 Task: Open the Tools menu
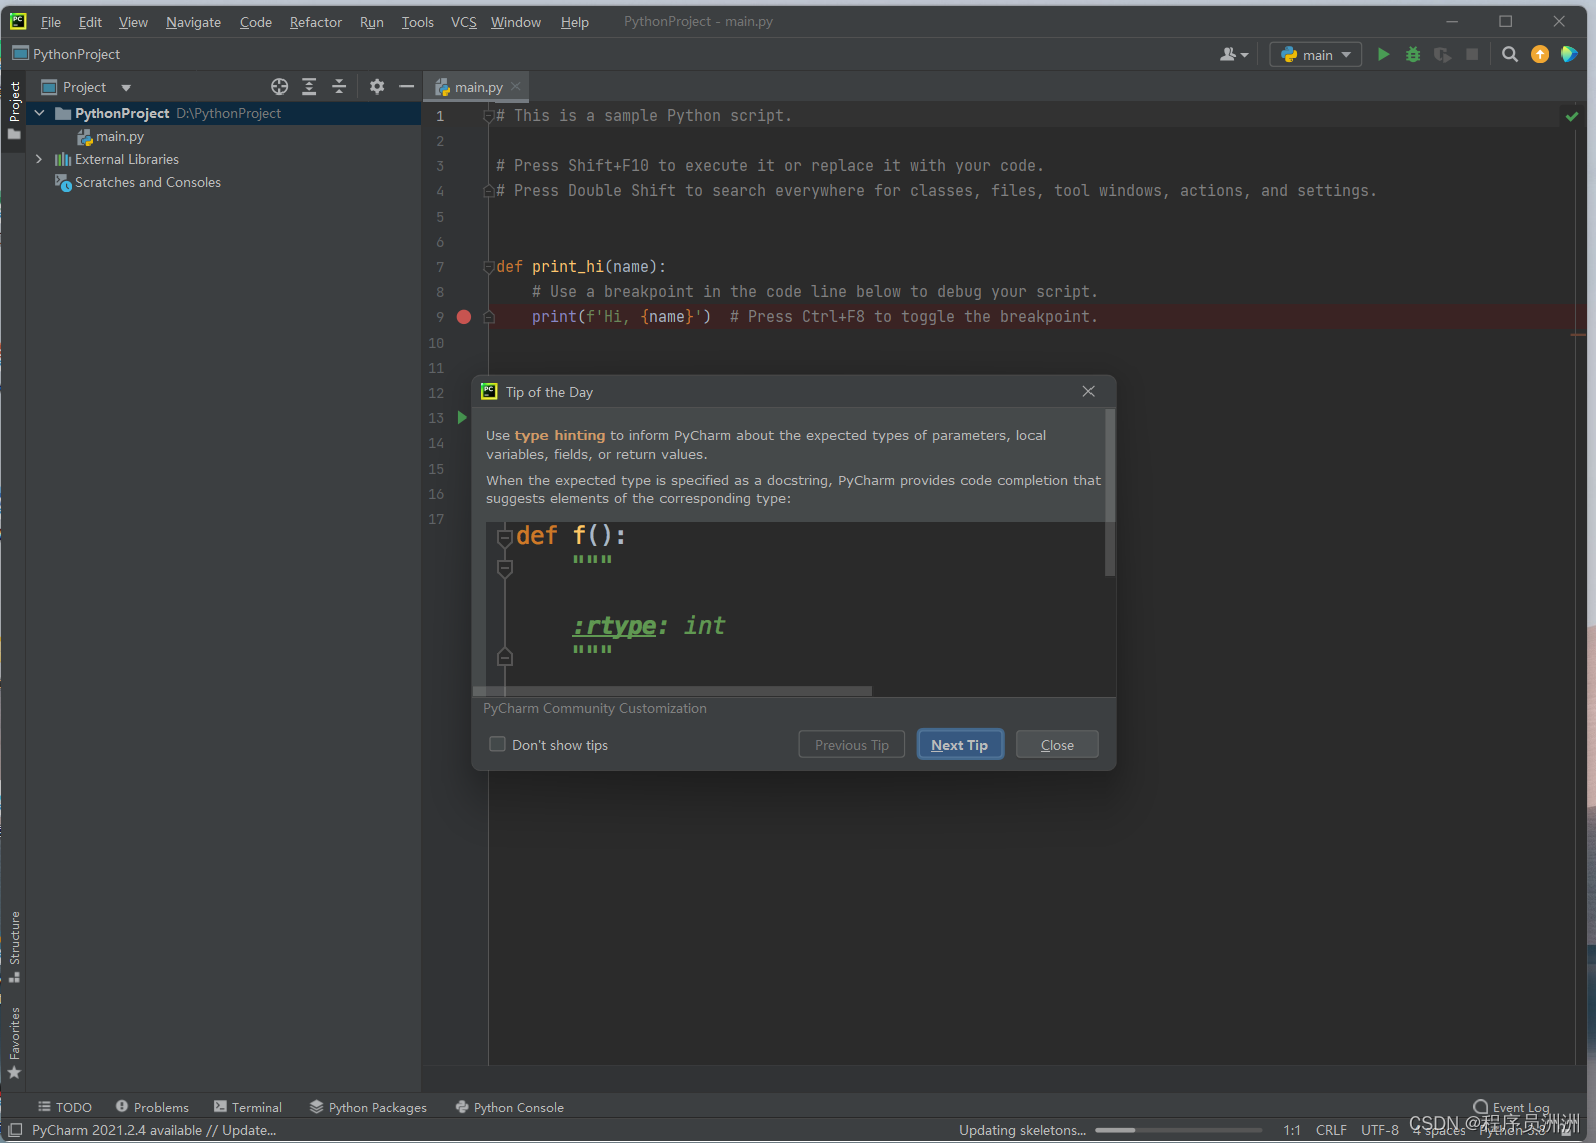pyautogui.click(x=418, y=22)
